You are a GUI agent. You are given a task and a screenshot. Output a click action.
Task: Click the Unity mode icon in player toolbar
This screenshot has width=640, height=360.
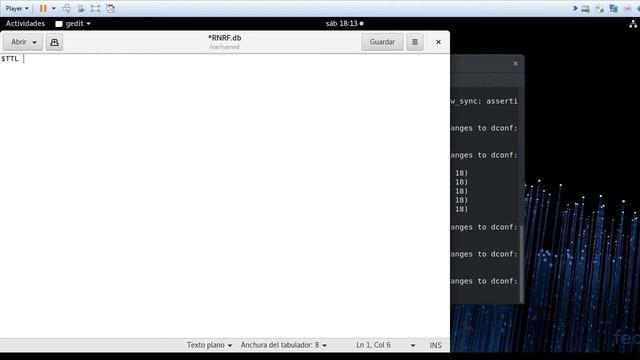tap(110, 8)
